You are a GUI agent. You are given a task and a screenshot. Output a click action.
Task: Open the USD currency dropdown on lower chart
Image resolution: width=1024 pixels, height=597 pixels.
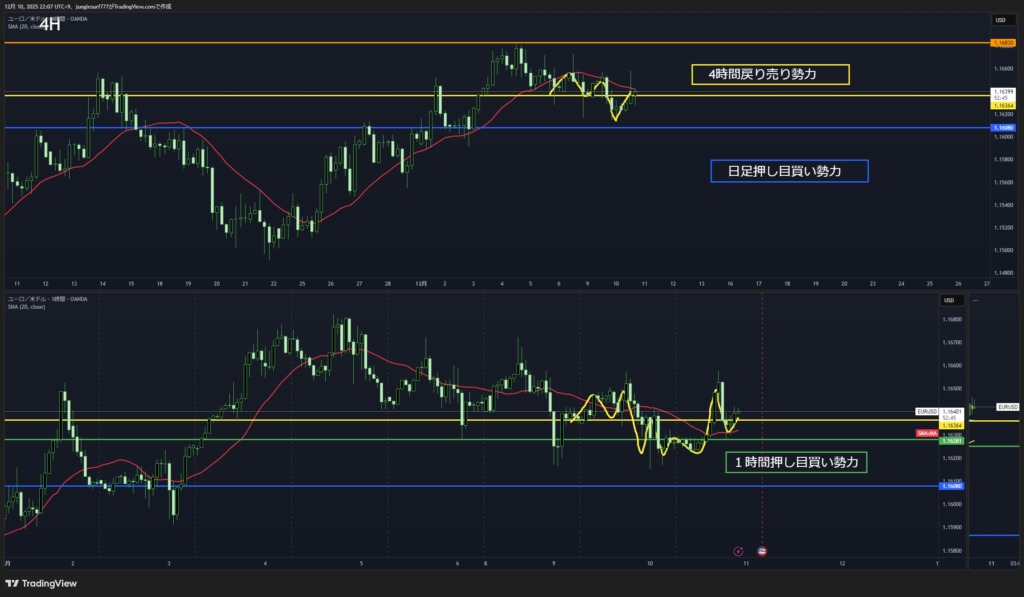[949, 299]
